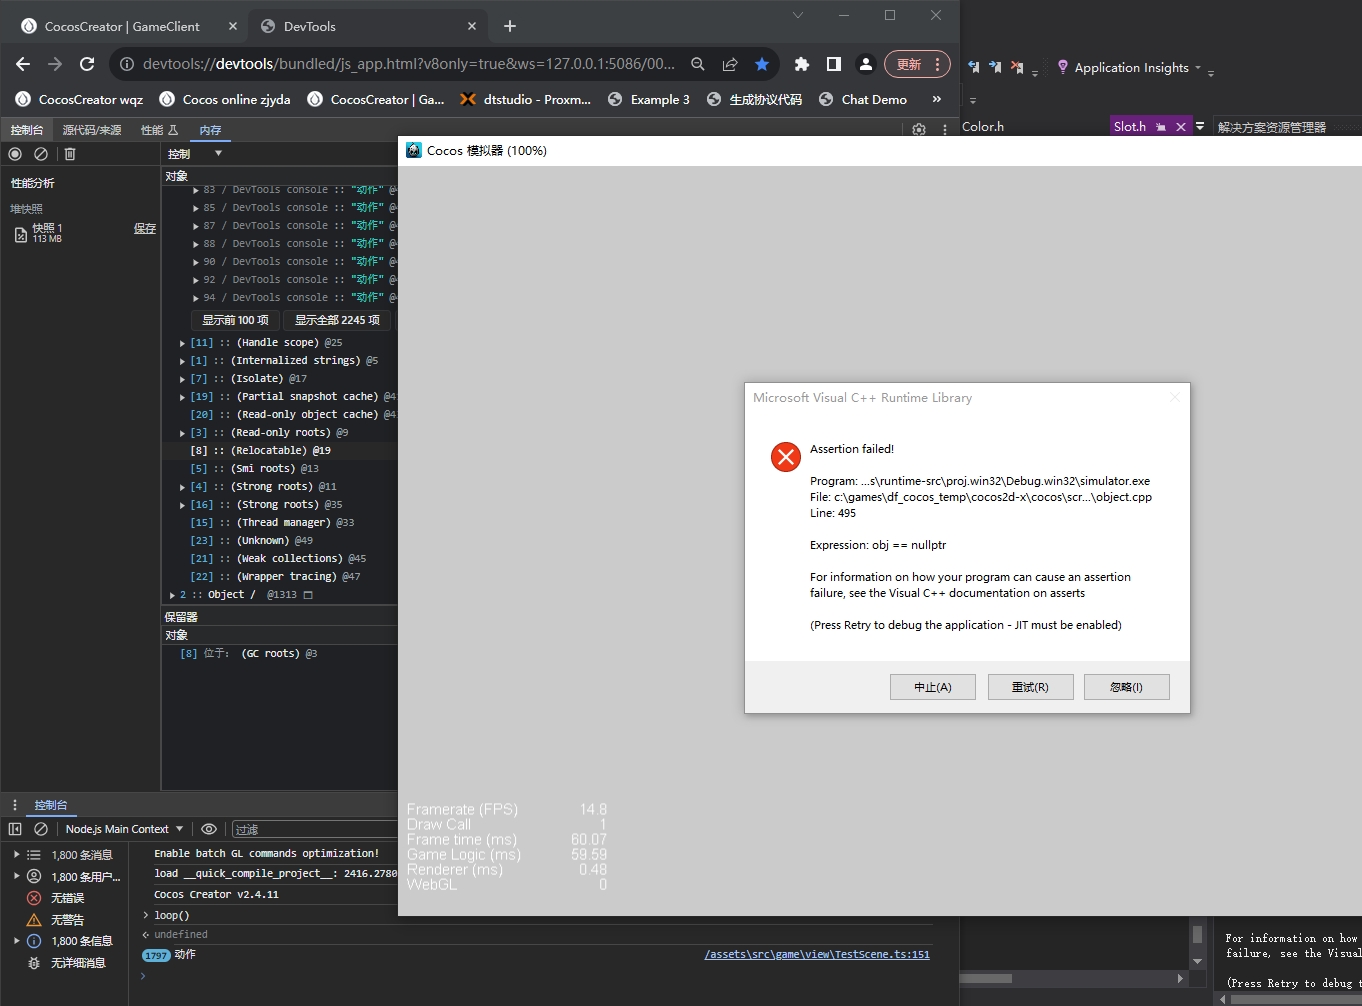Open the TestScene.ts:151 source link
The height and width of the screenshot is (1006, 1362).
pyautogui.click(x=817, y=955)
